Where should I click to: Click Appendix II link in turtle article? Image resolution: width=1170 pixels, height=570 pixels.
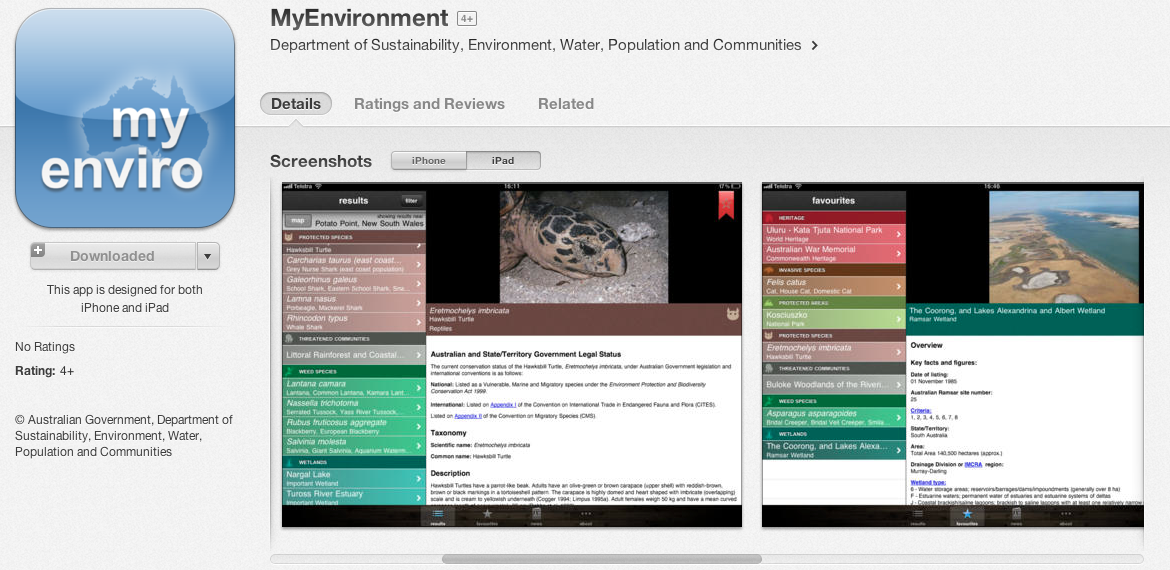pyautogui.click(x=468, y=416)
